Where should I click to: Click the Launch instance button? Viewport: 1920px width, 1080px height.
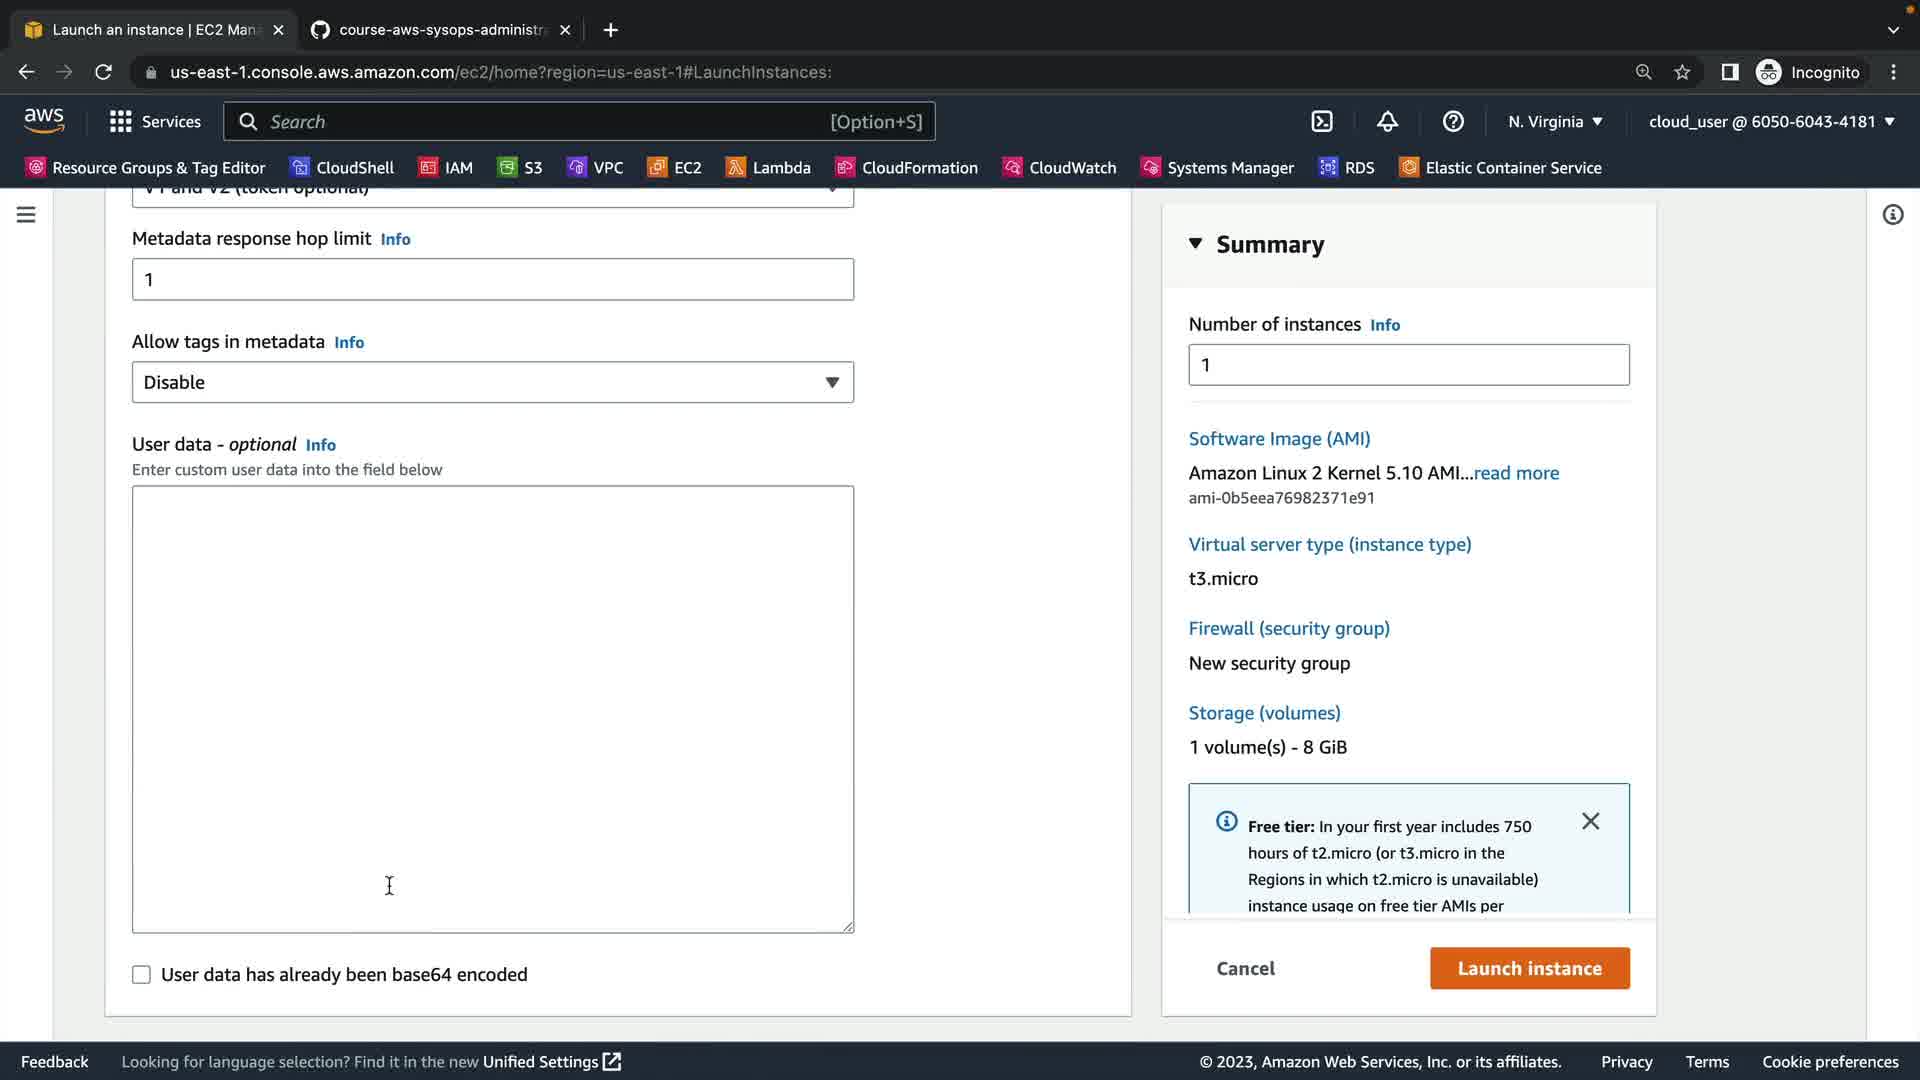coord(1529,968)
